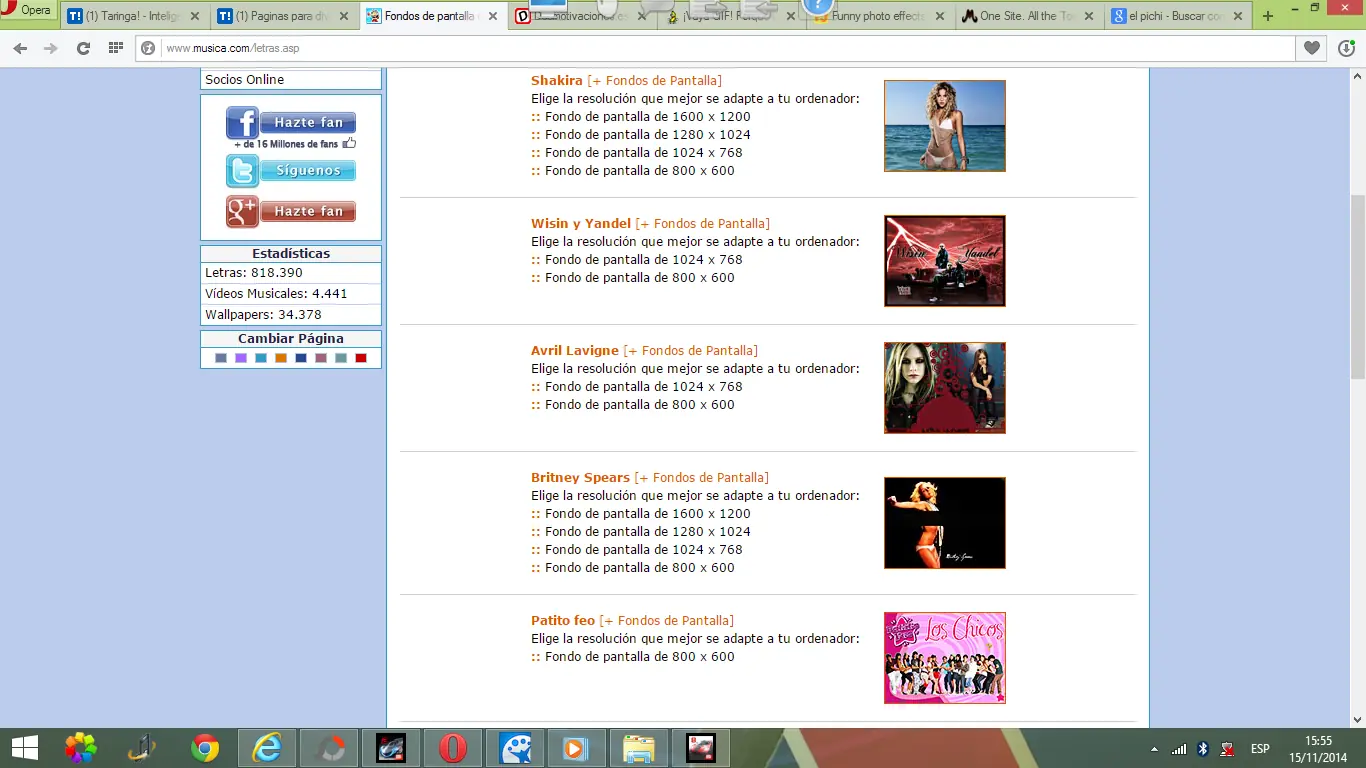Click "[+ Fondos de Pantalla]" next to Shakira
Viewport: 1366px width, 768px height.
click(x=654, y=81)
